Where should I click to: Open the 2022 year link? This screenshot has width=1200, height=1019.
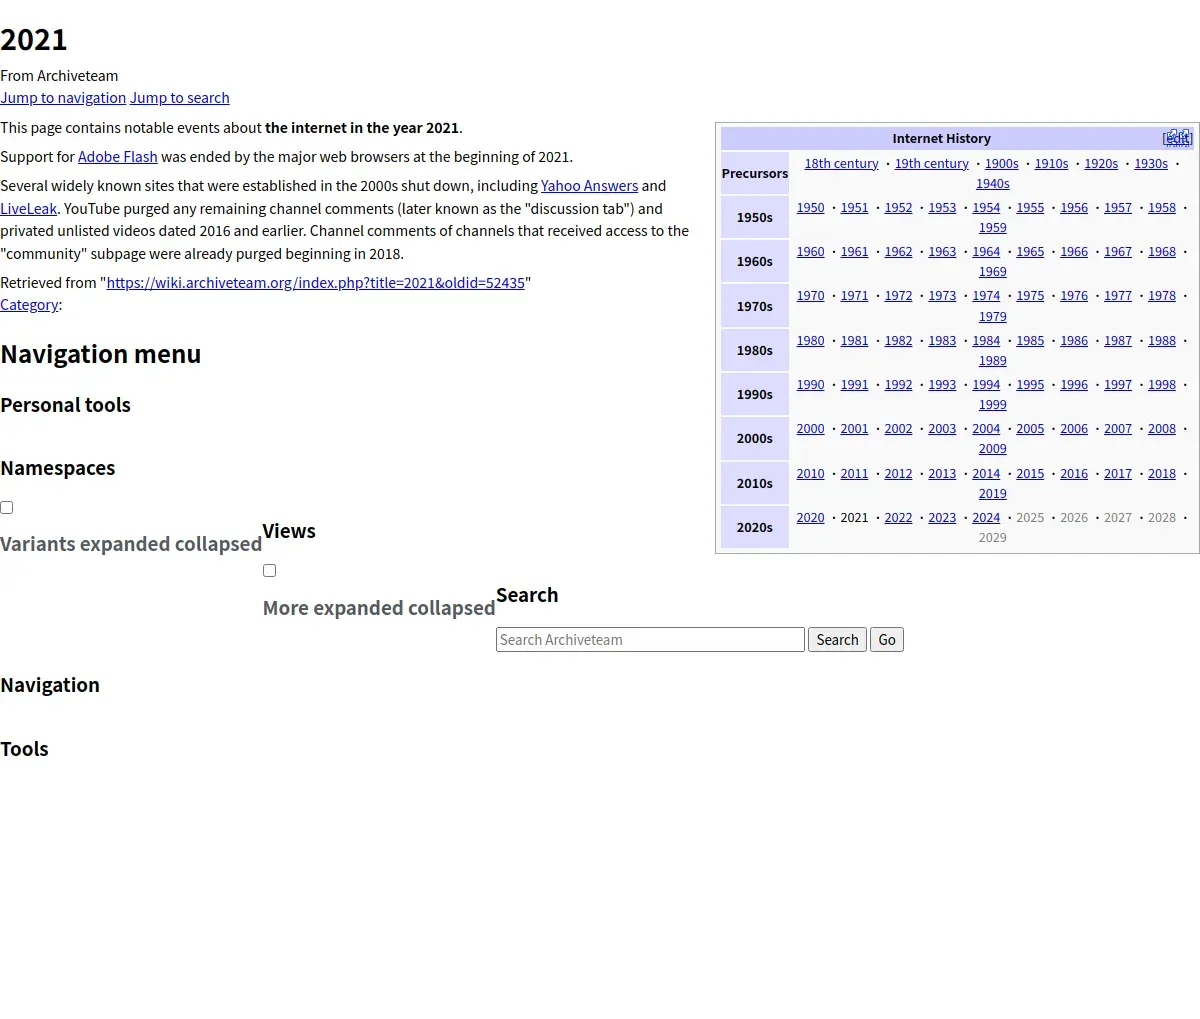coord(899,518)
